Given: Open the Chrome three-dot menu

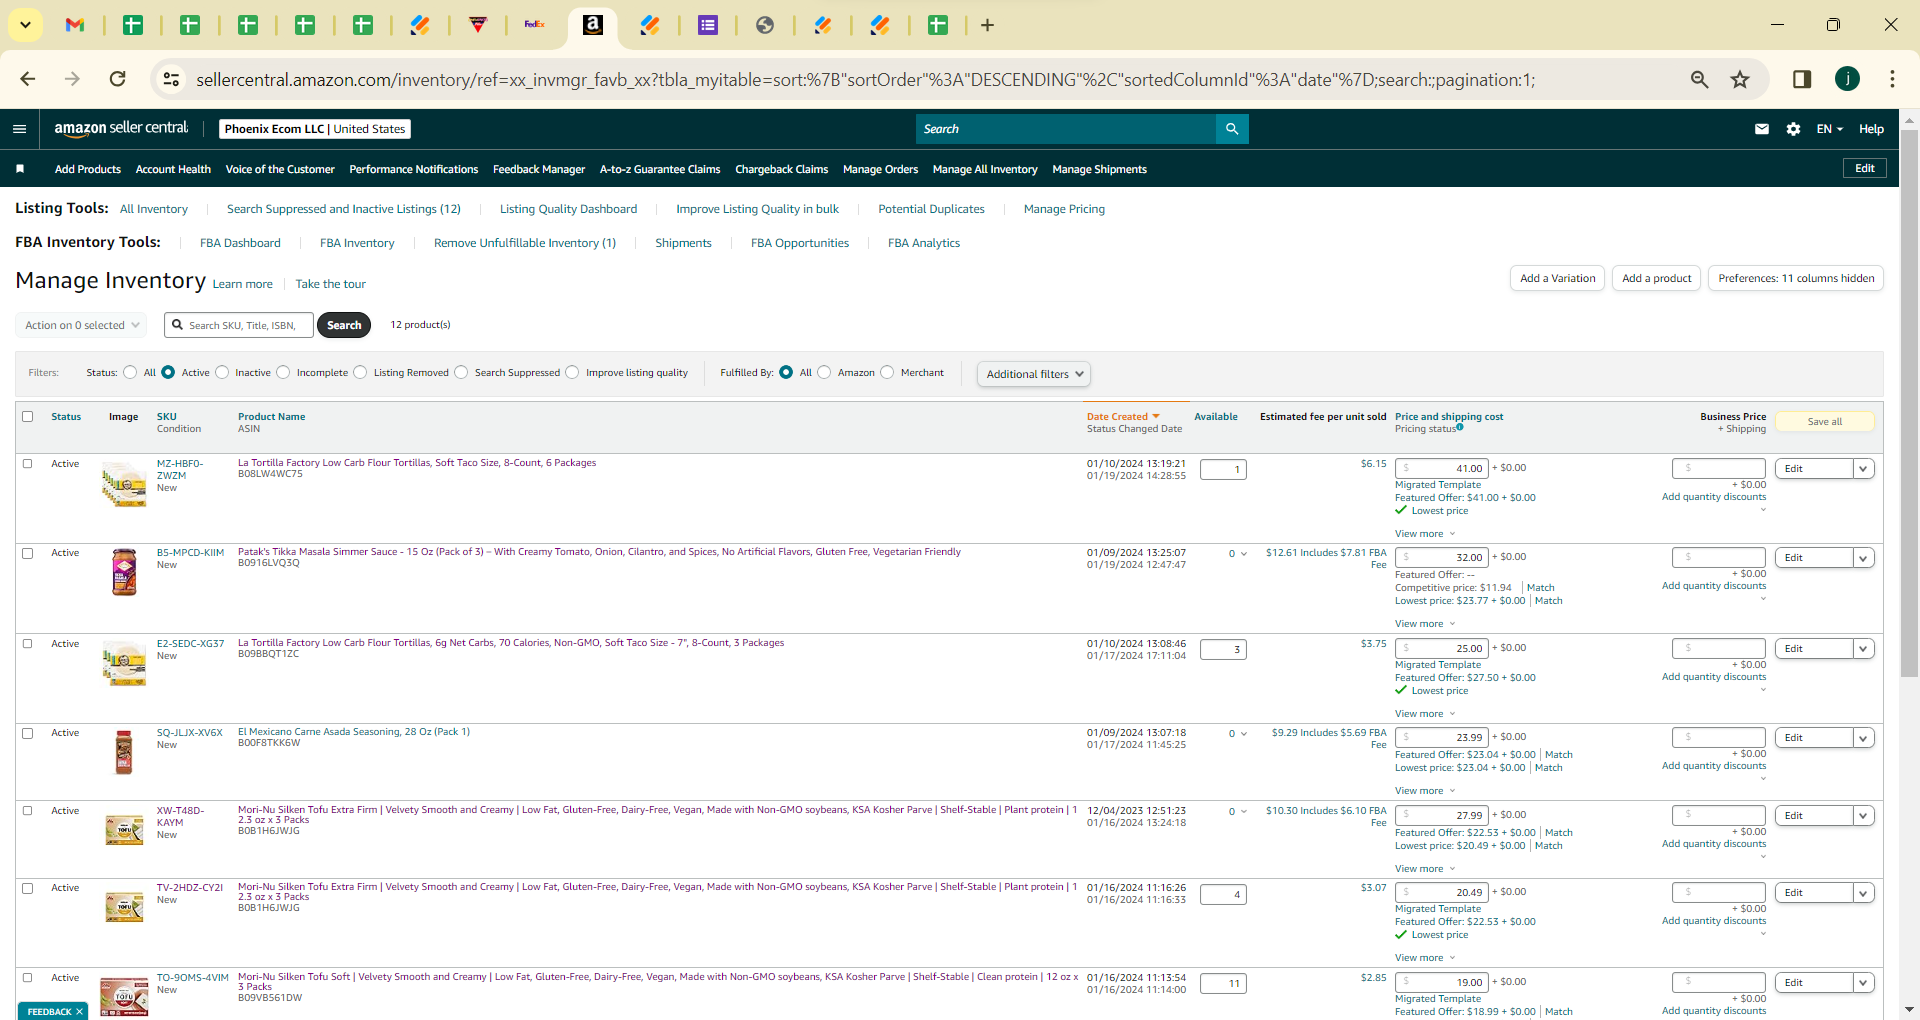Looking at the screenshot, I should coord(1892,79).
